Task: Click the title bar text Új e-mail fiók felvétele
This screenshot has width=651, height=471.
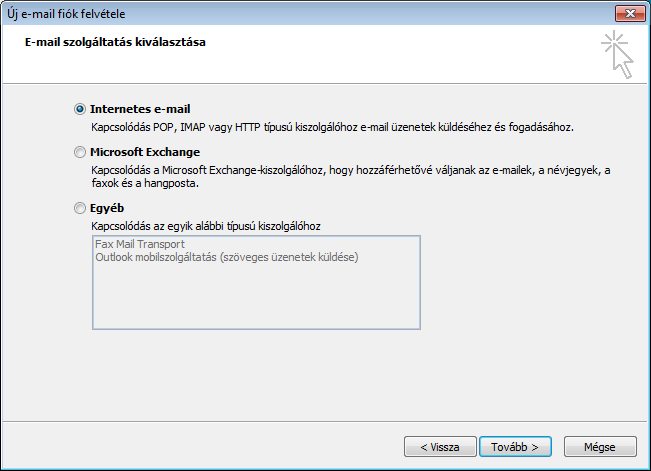Action: click(x=66, y=14)
